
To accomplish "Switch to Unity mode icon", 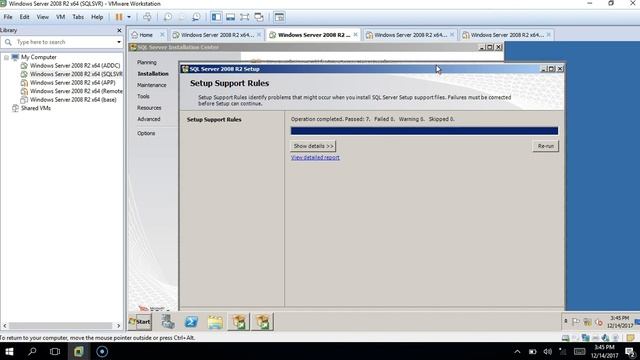I will pos(259,17).
